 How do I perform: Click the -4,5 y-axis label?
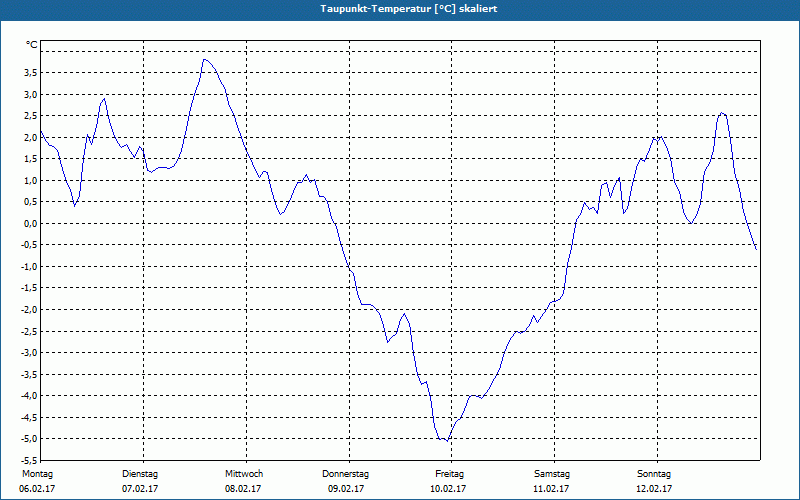point(29,417)
